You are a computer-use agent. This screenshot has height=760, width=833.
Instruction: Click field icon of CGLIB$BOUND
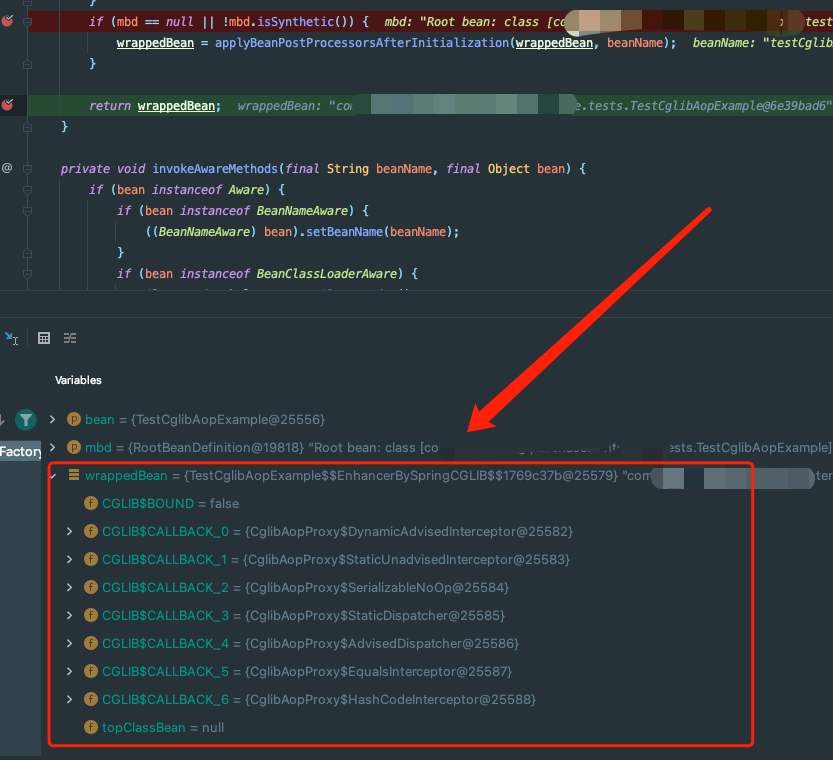tap(91, 503)
